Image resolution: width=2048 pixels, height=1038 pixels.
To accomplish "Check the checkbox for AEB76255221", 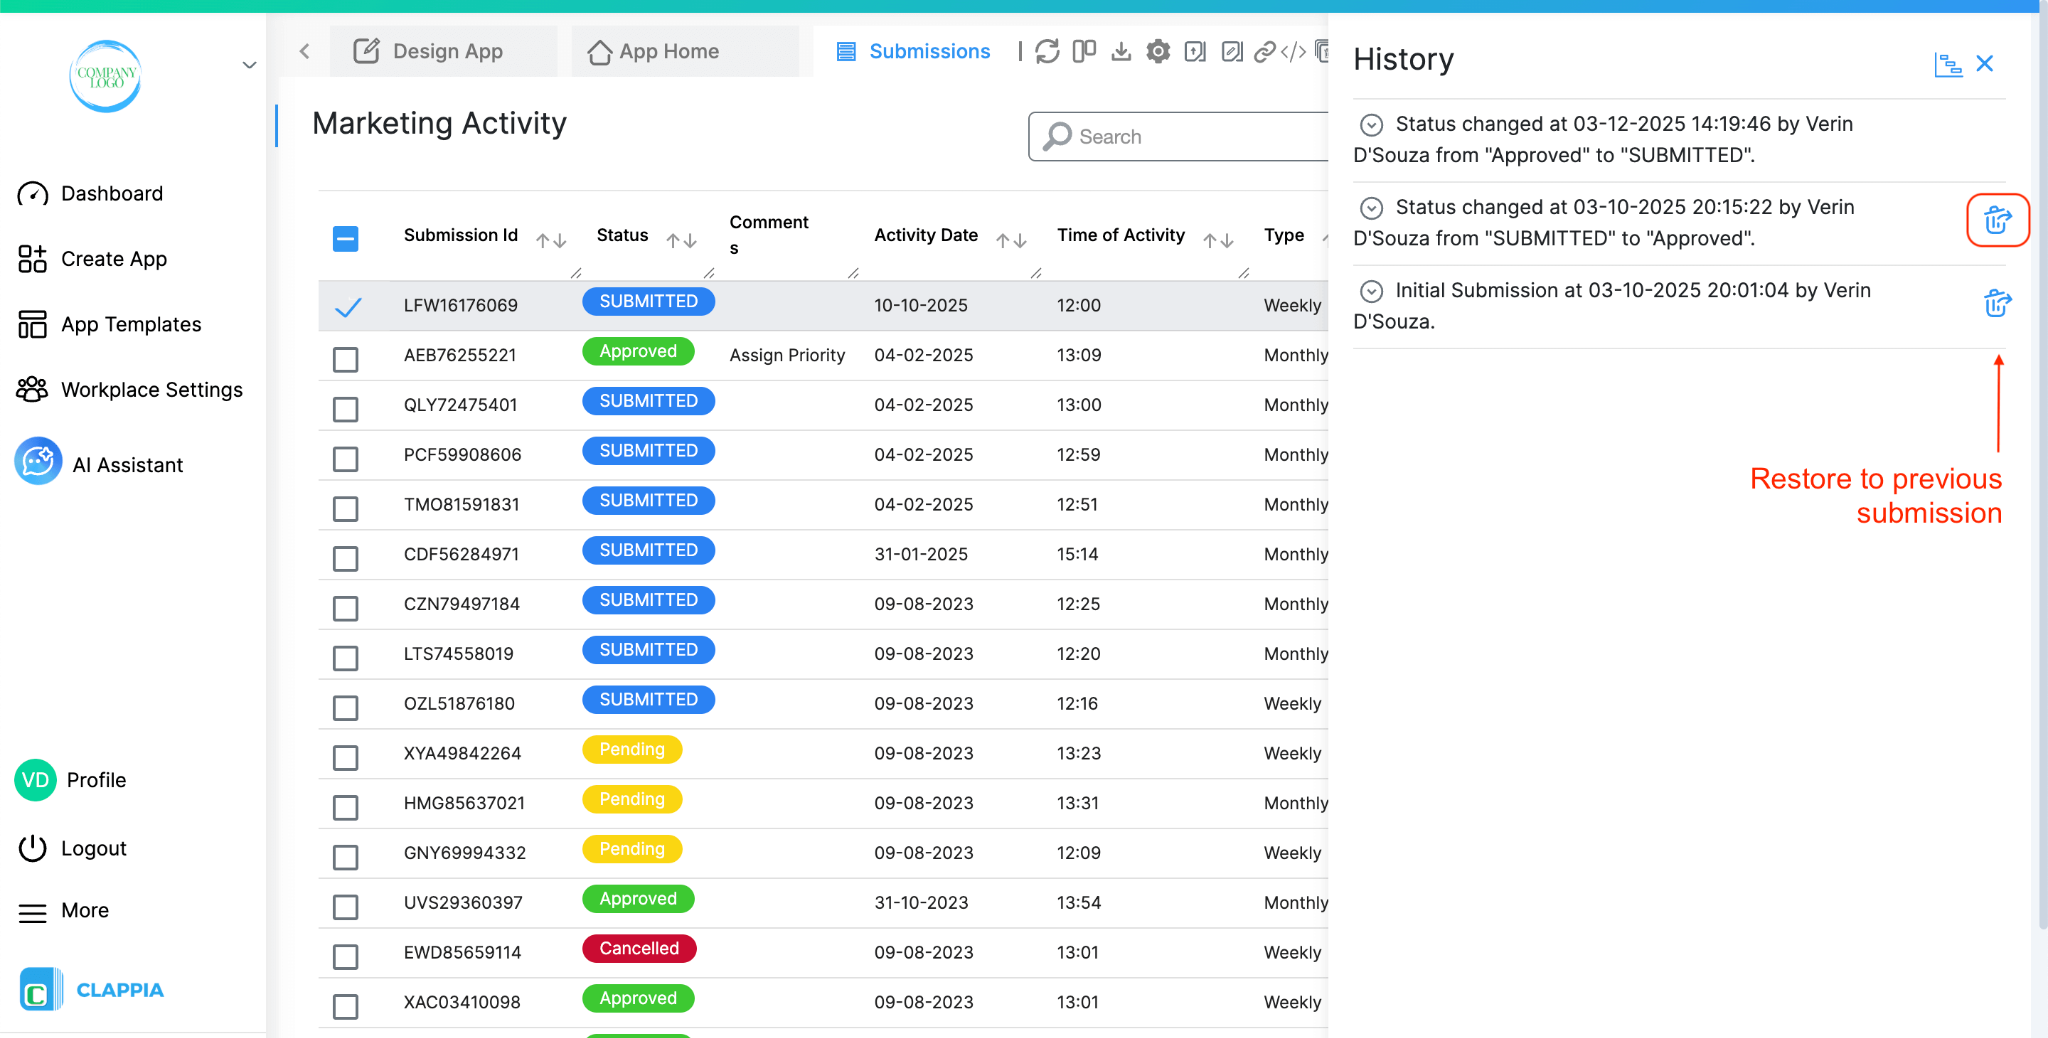I will [x=346, y=359].
